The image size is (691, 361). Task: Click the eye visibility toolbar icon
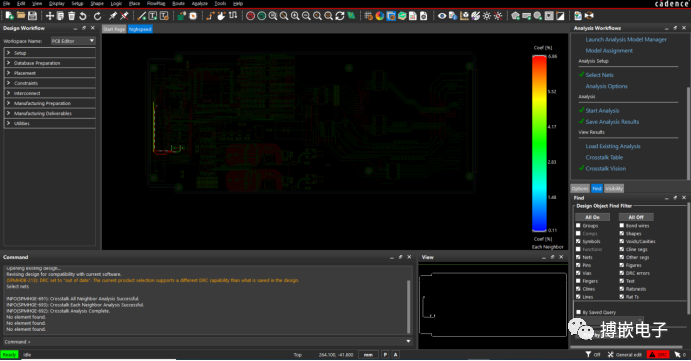tap(442, 16)
